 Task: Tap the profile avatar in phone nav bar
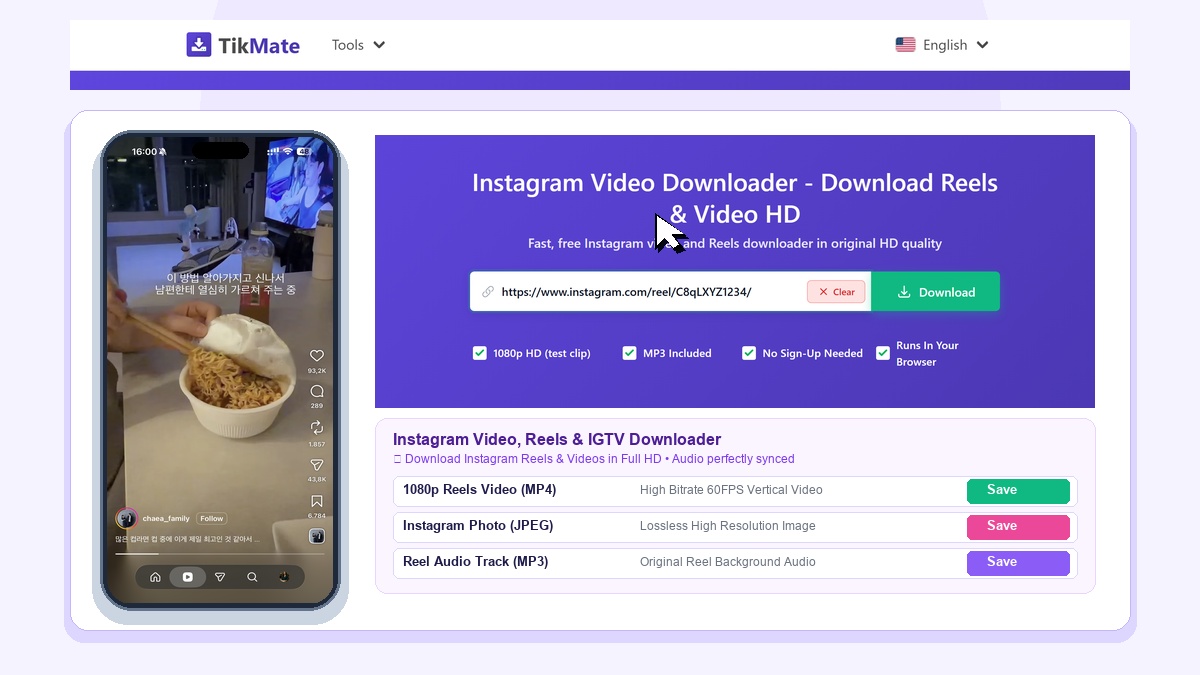[284, 577]
